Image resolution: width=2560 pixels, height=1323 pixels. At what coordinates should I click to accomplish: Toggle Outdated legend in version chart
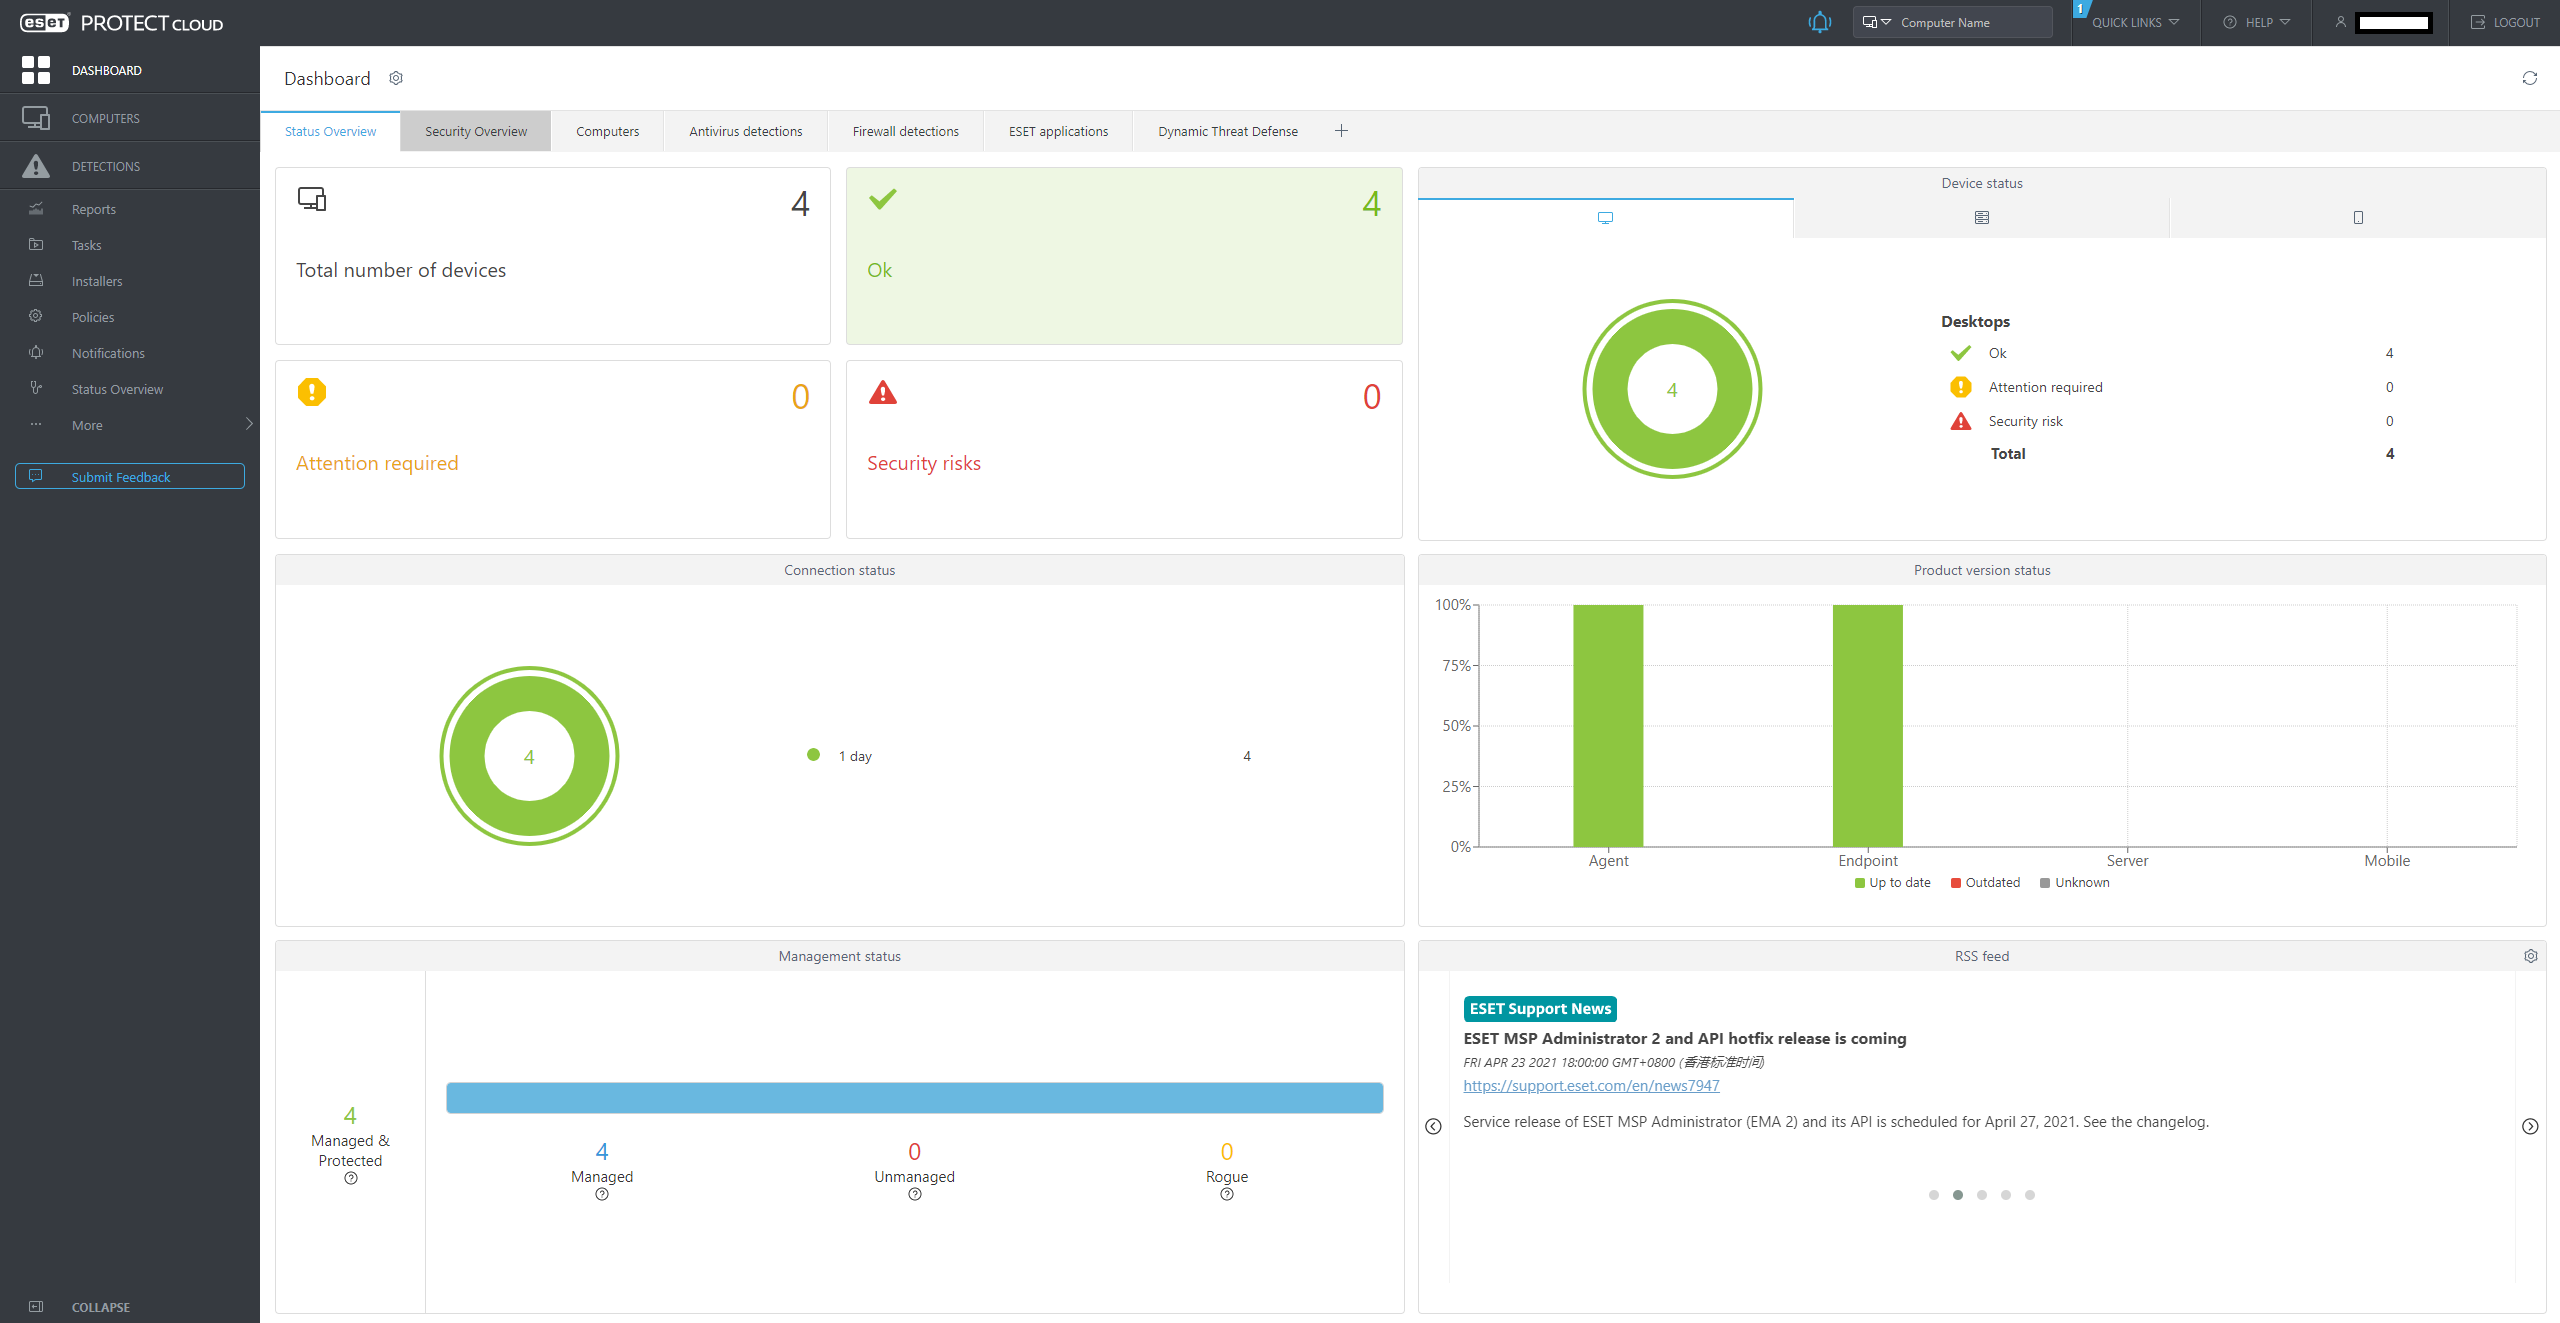tap(1985, 882)
